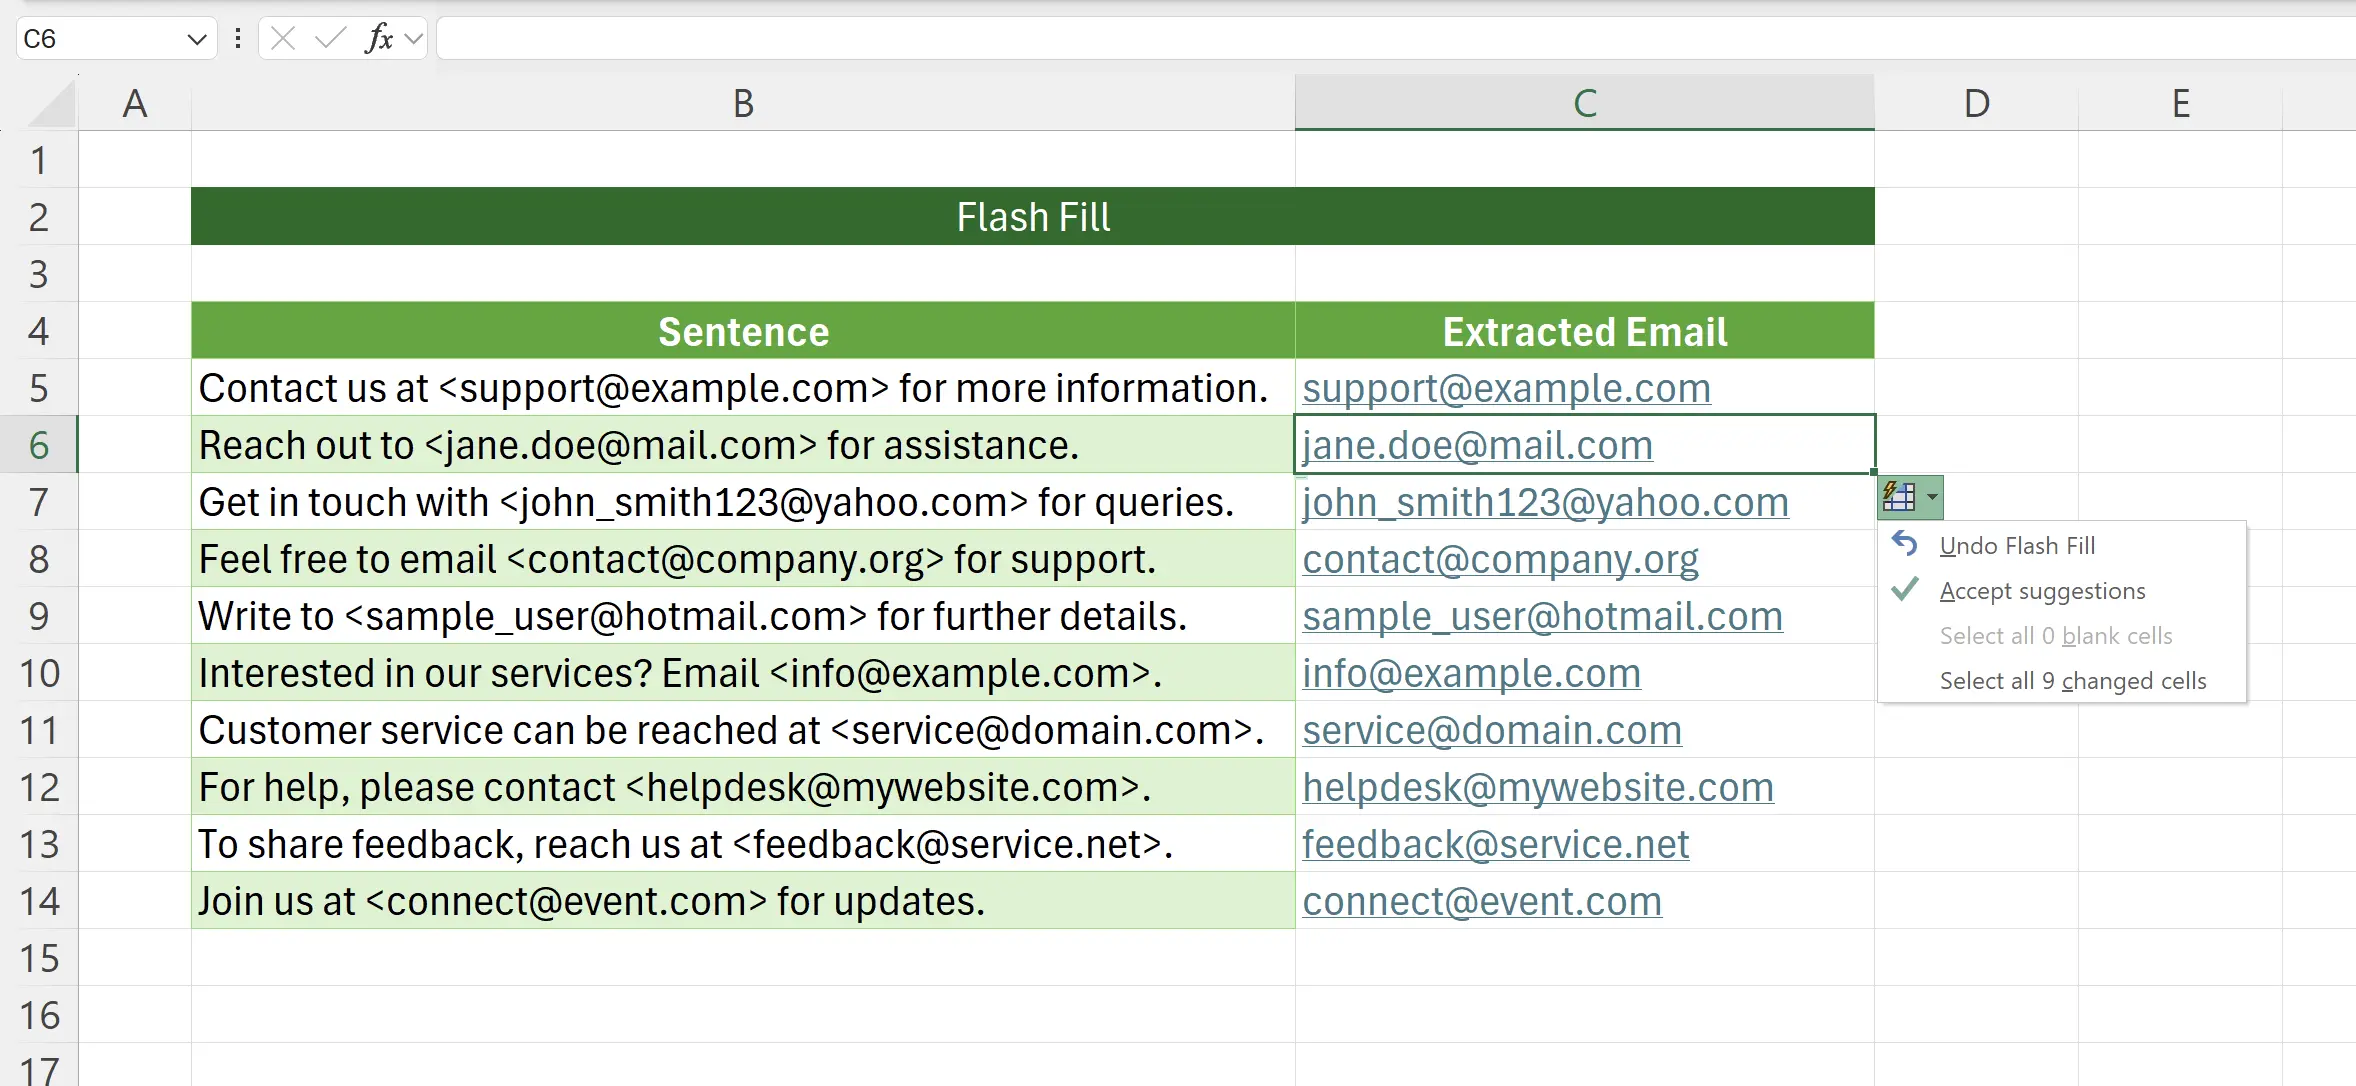Screen dimensions: 2356x1086
Task: Open the Flash Fill Options button dropdown arrow
Action: pyautogui.click(x=1932, y=497)
